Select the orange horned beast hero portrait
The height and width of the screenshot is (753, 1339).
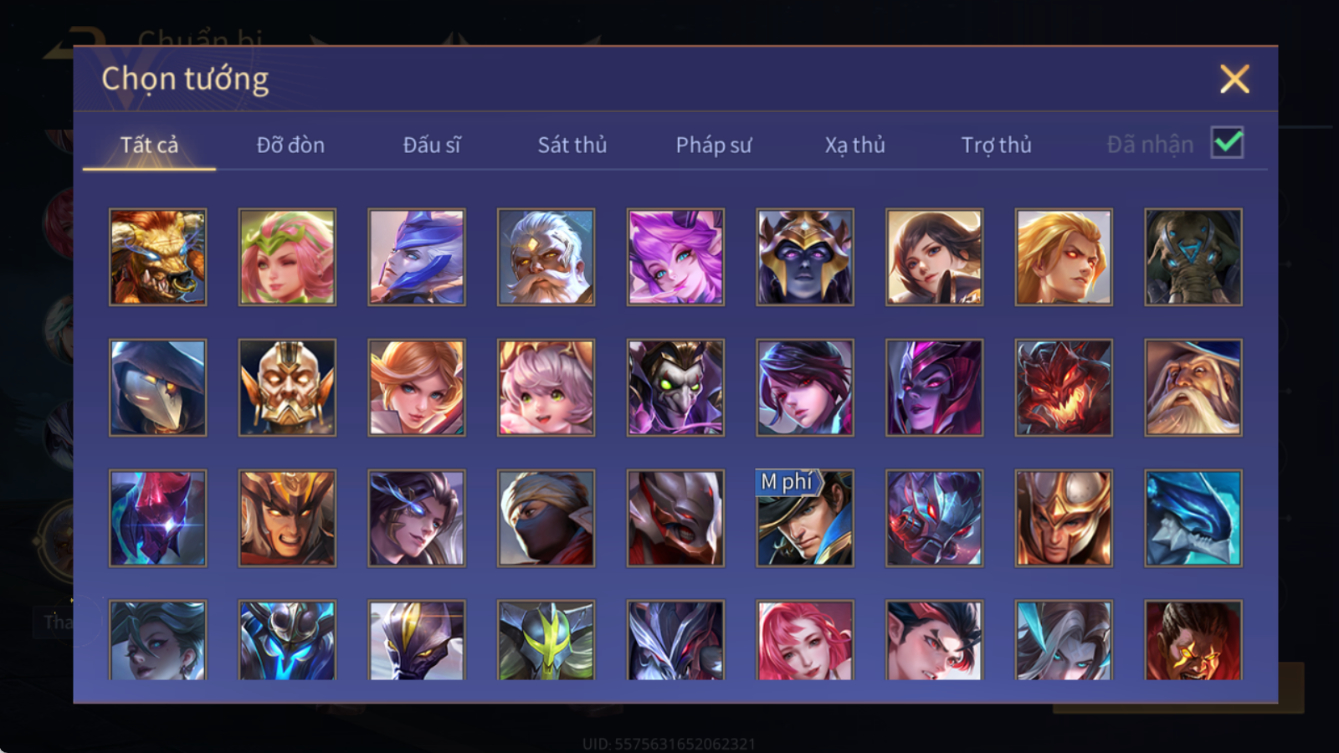[x=158, y=257]
